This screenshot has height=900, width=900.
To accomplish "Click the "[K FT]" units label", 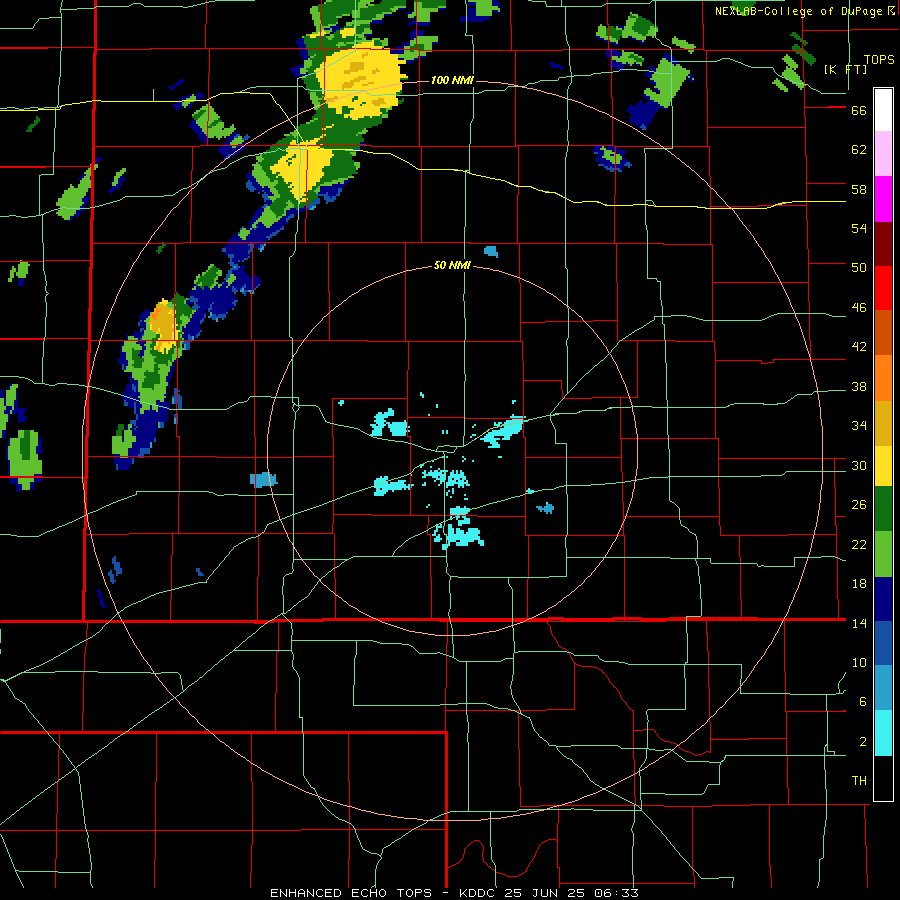I will 845,69.
